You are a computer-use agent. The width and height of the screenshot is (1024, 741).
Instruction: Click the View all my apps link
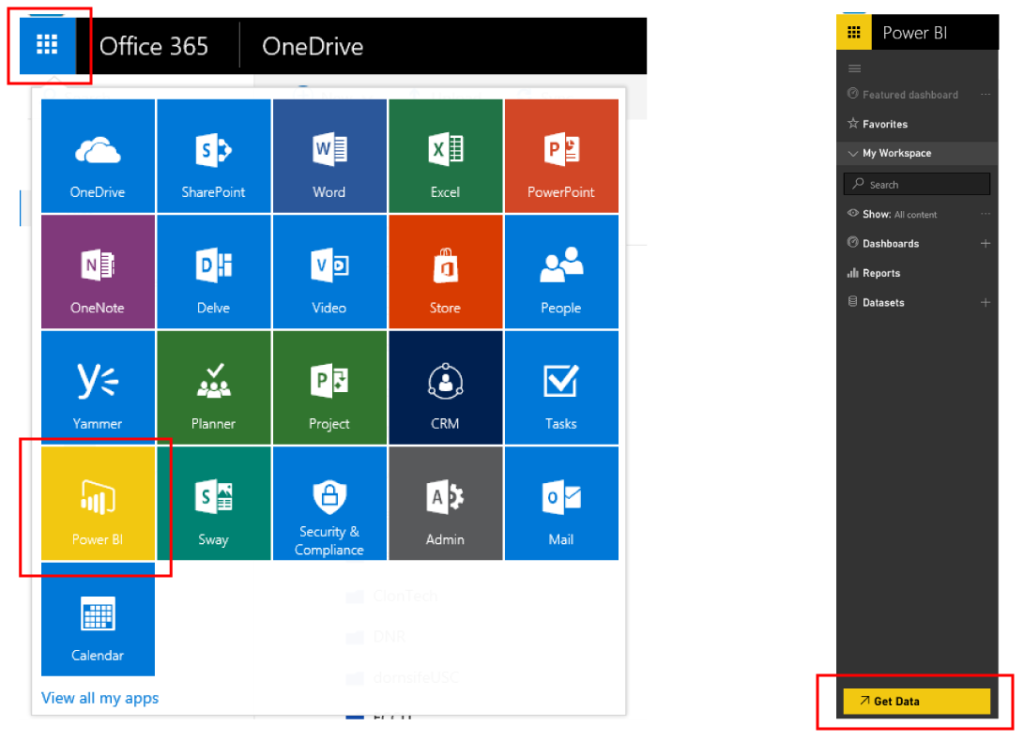pyautogui.click(x=100, y=698)
